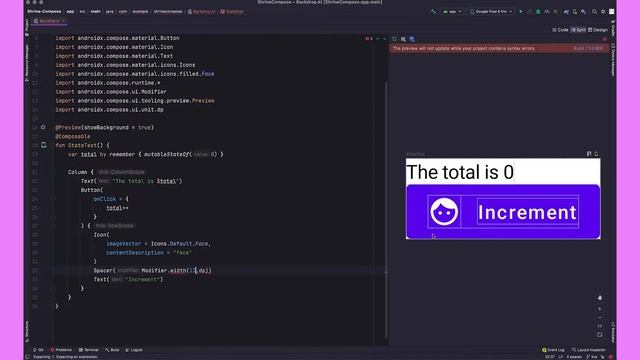Image resolution: width=640 pixels, height=360 pixels.
Task: Click the rightmost icon above the StateTest preview
Action: tap(596, 154)
